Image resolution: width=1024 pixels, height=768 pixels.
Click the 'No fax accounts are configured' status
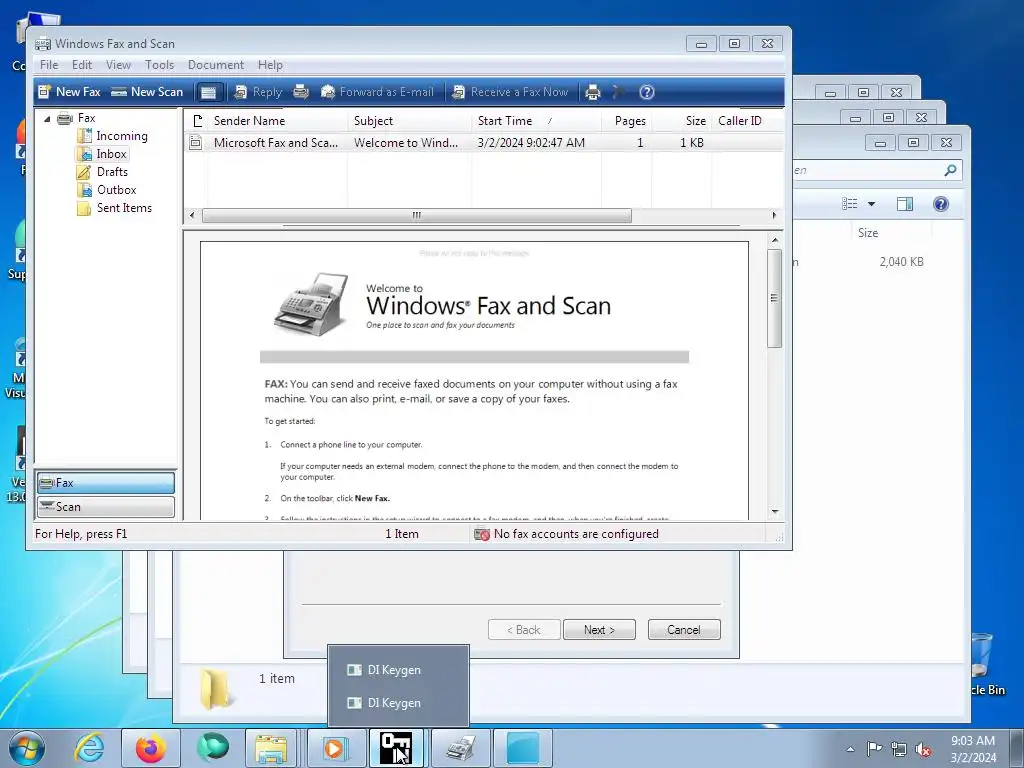click(566, 534)
